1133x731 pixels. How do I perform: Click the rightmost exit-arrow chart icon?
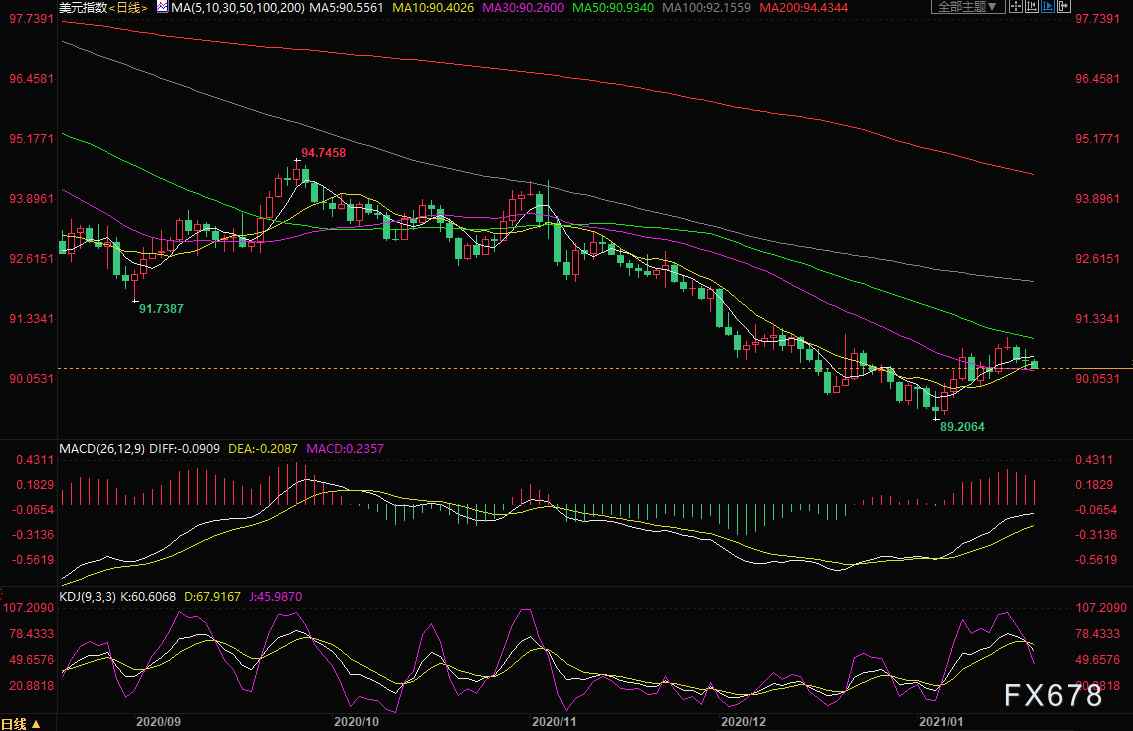click(1064, 6)
